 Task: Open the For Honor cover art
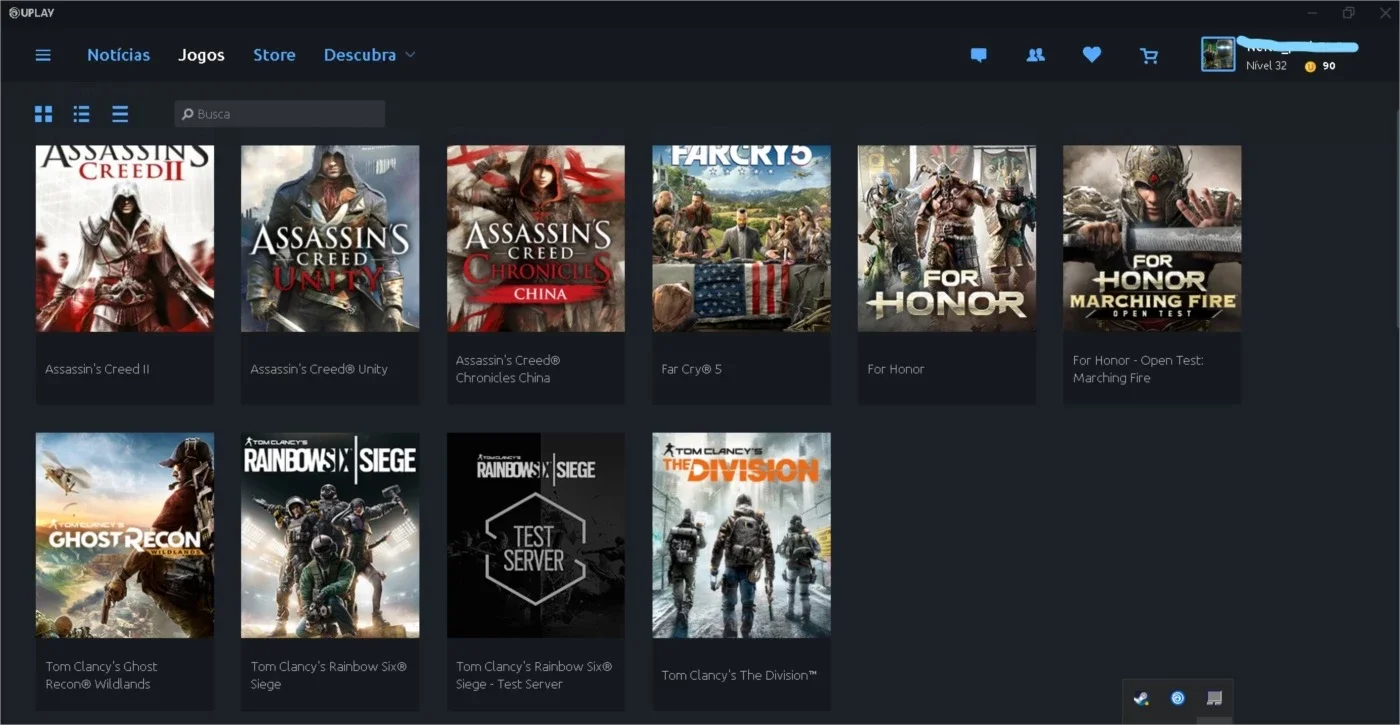pyautogui.click(x=947, y=238)
